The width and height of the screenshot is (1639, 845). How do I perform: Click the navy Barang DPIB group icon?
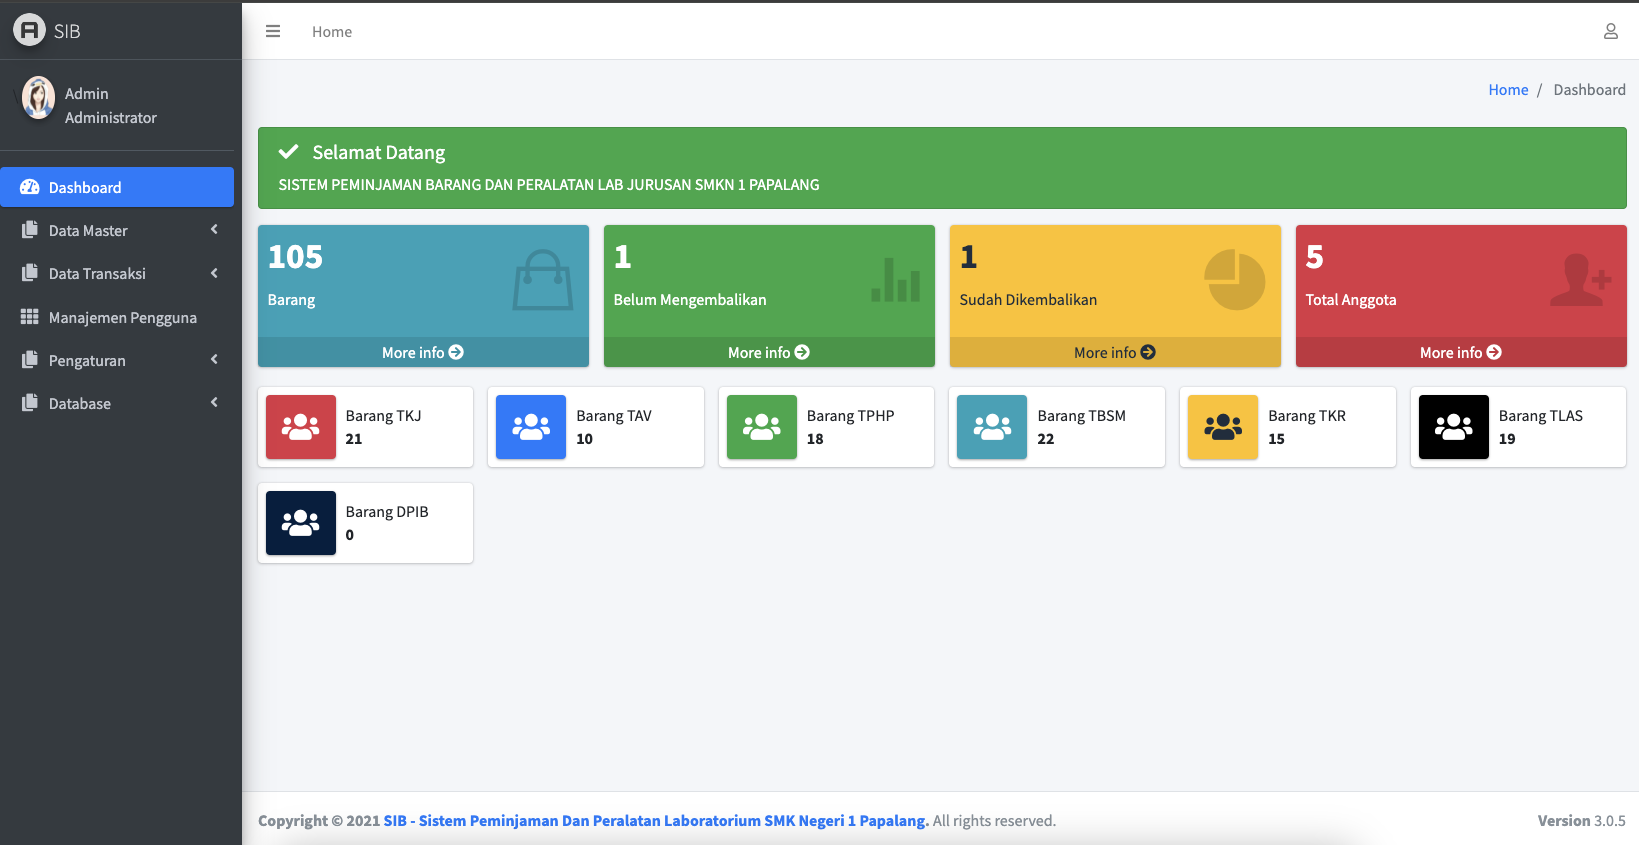(x=301, y=523)
